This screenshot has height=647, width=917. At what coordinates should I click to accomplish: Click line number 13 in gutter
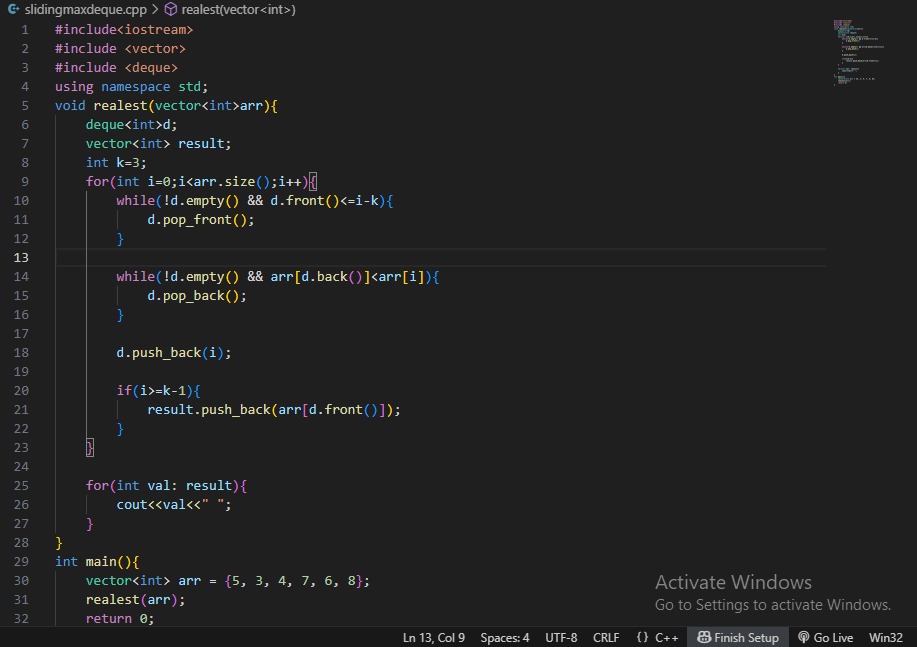(x=21, y=257)
